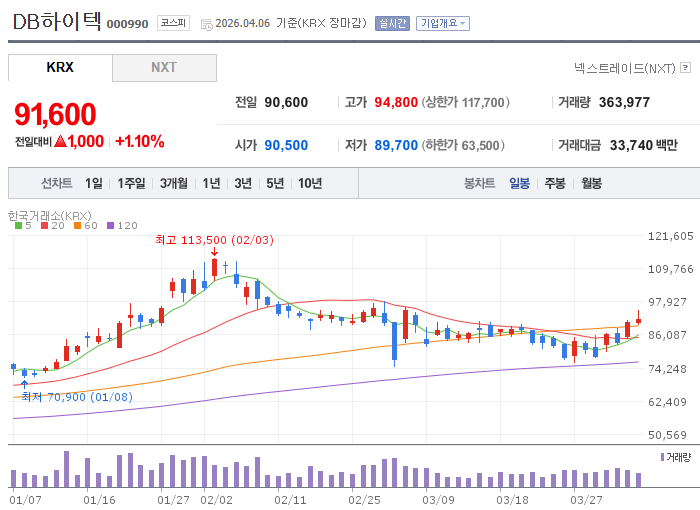Click the red up-triangle price change icon
The width and height of the screenshot is (700, 510).
coord(60,142)
